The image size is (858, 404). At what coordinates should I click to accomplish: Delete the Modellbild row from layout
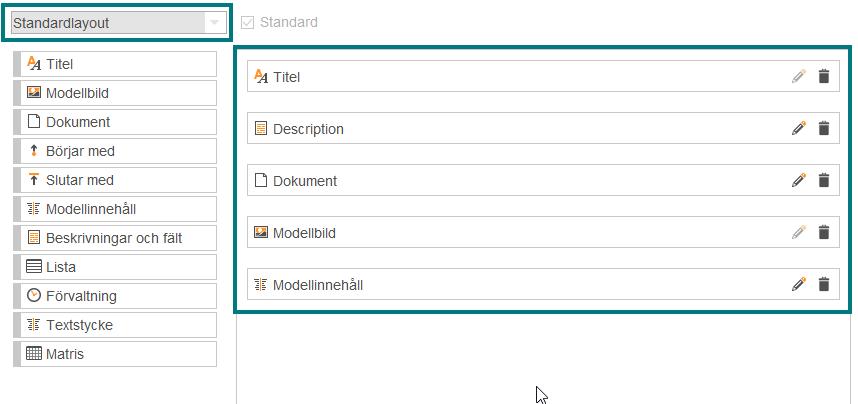tap(824, 232)
